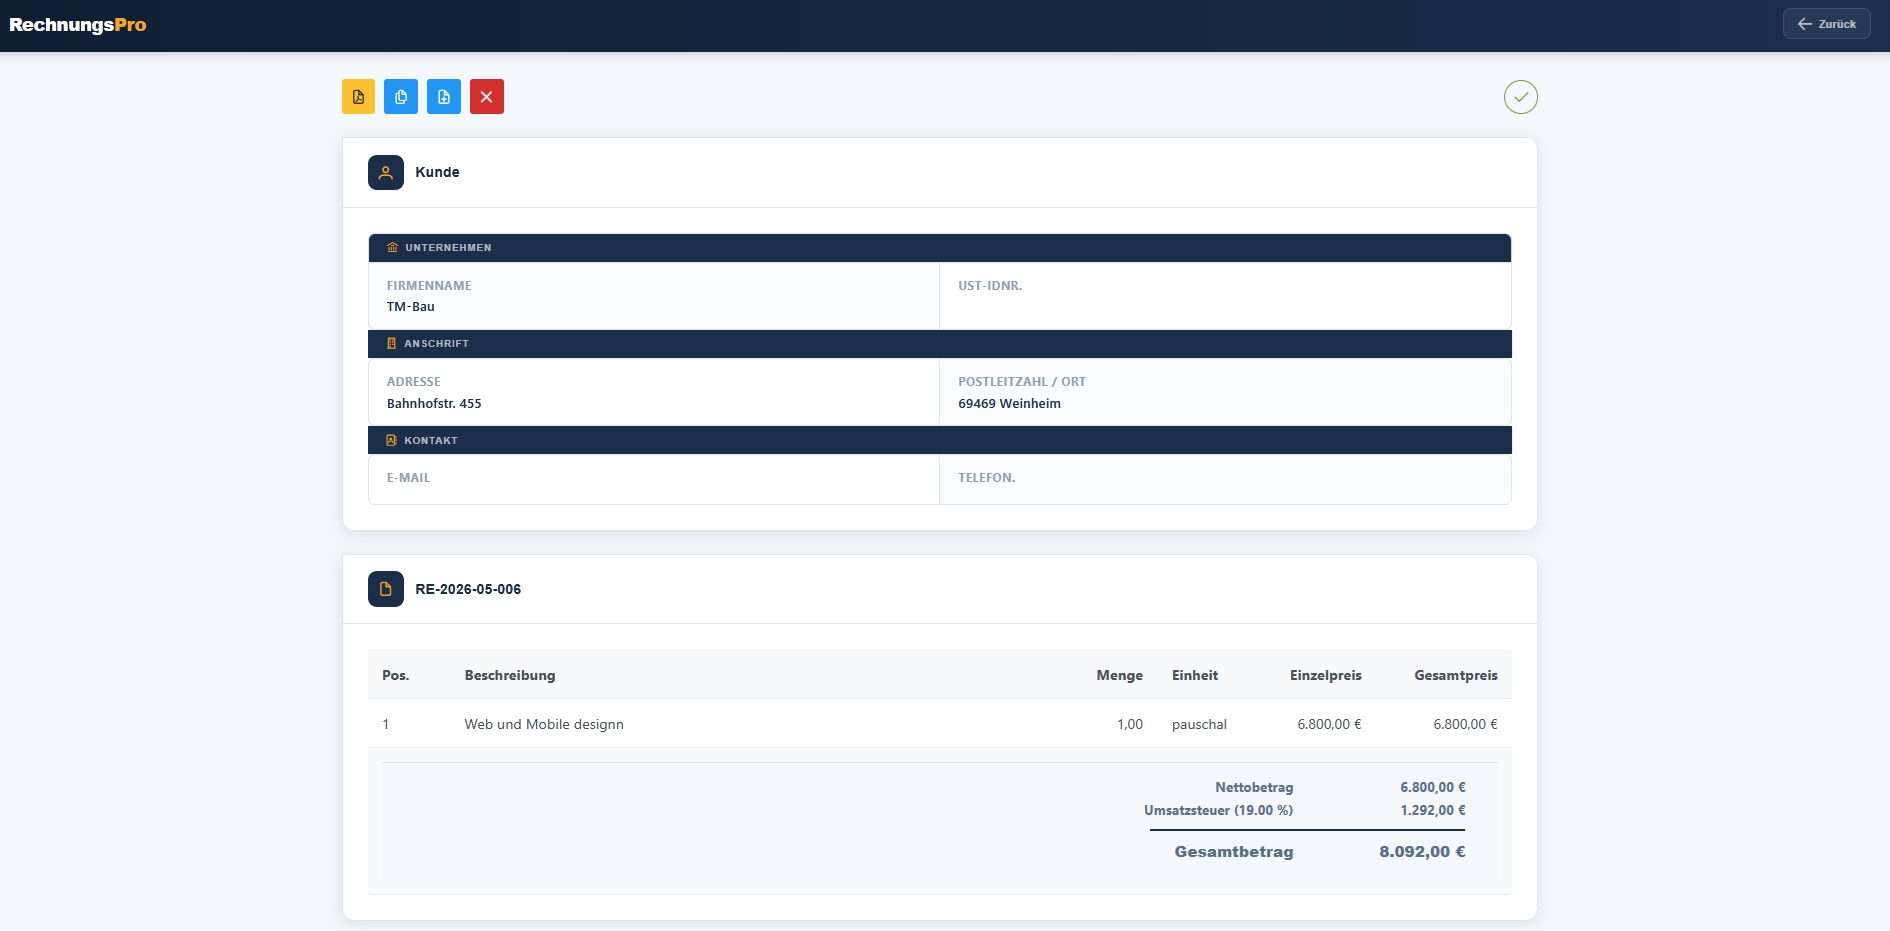Image resolution: width=1890 pixels, height=931 pixels.
Task: Click the Anschrift section icon
Action: (391, 343)
